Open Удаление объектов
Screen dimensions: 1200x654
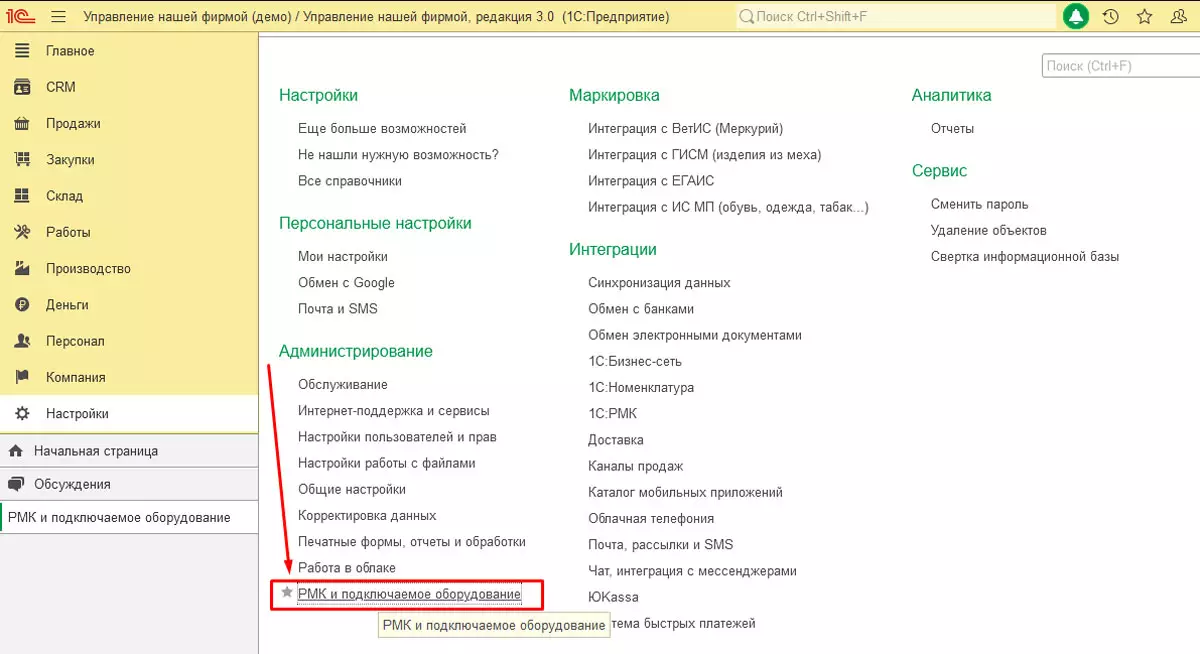coord(989,230)
